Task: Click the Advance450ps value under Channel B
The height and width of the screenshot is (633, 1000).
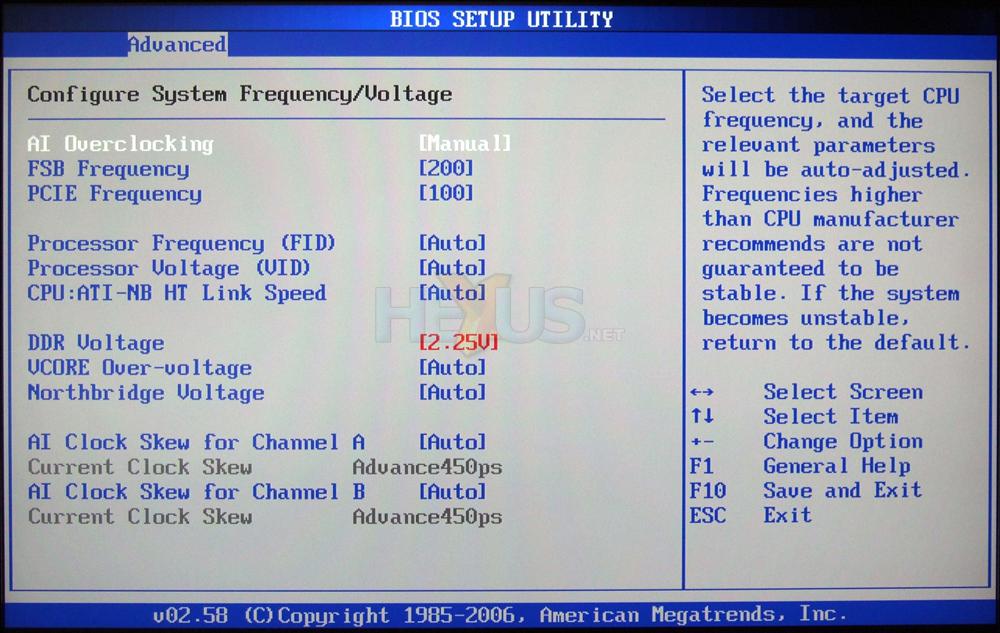Action: 427,517
